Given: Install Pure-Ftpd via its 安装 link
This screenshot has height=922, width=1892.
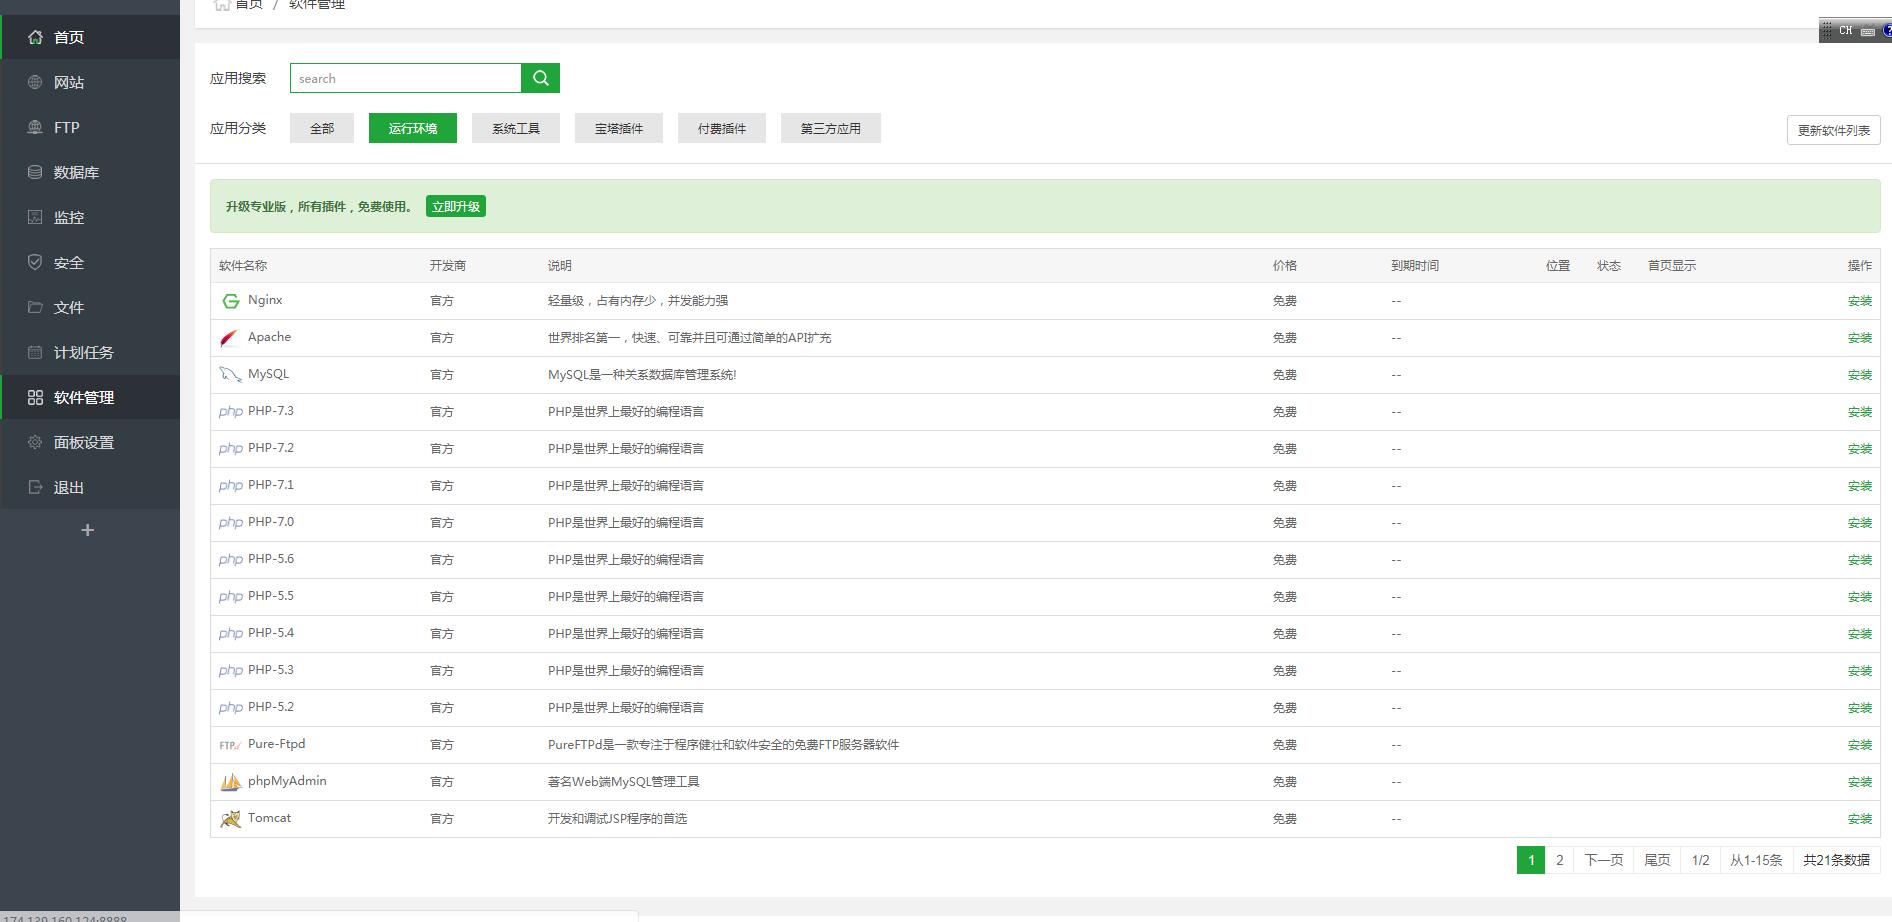Looking at the screenshot, I should (x=1859, y=745).
